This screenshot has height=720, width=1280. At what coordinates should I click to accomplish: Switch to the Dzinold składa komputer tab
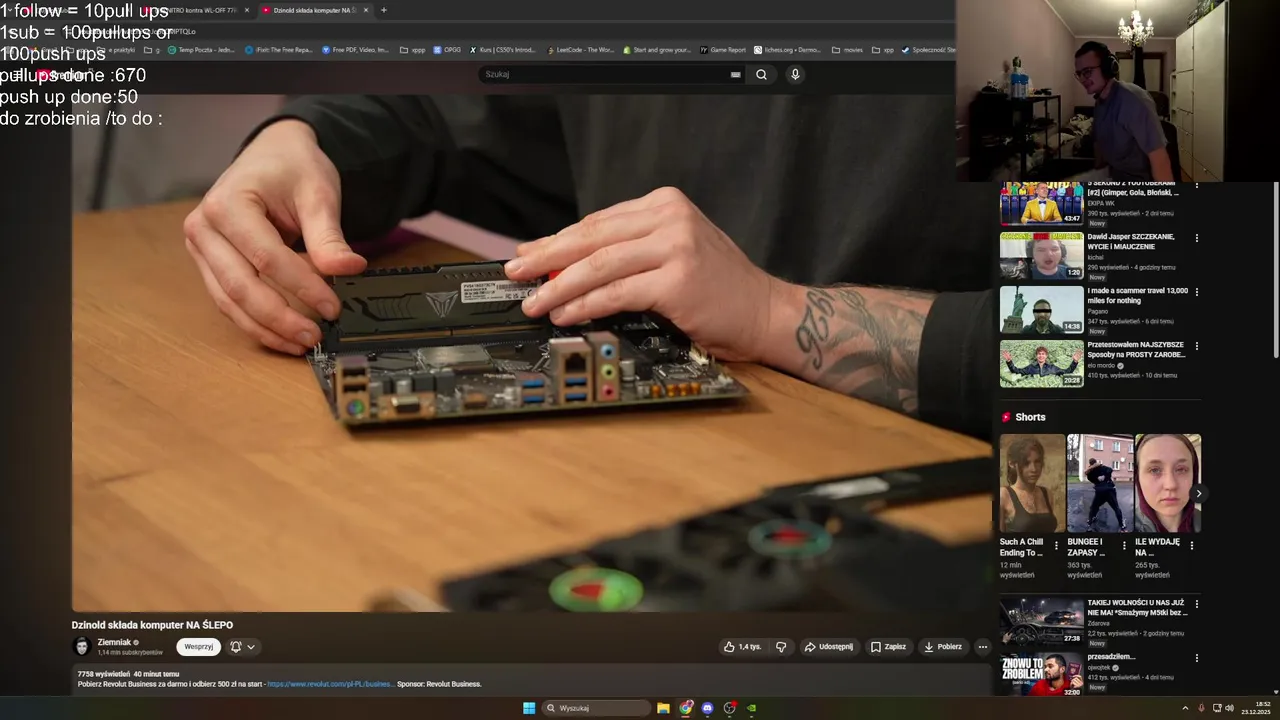tap(312, 10)
